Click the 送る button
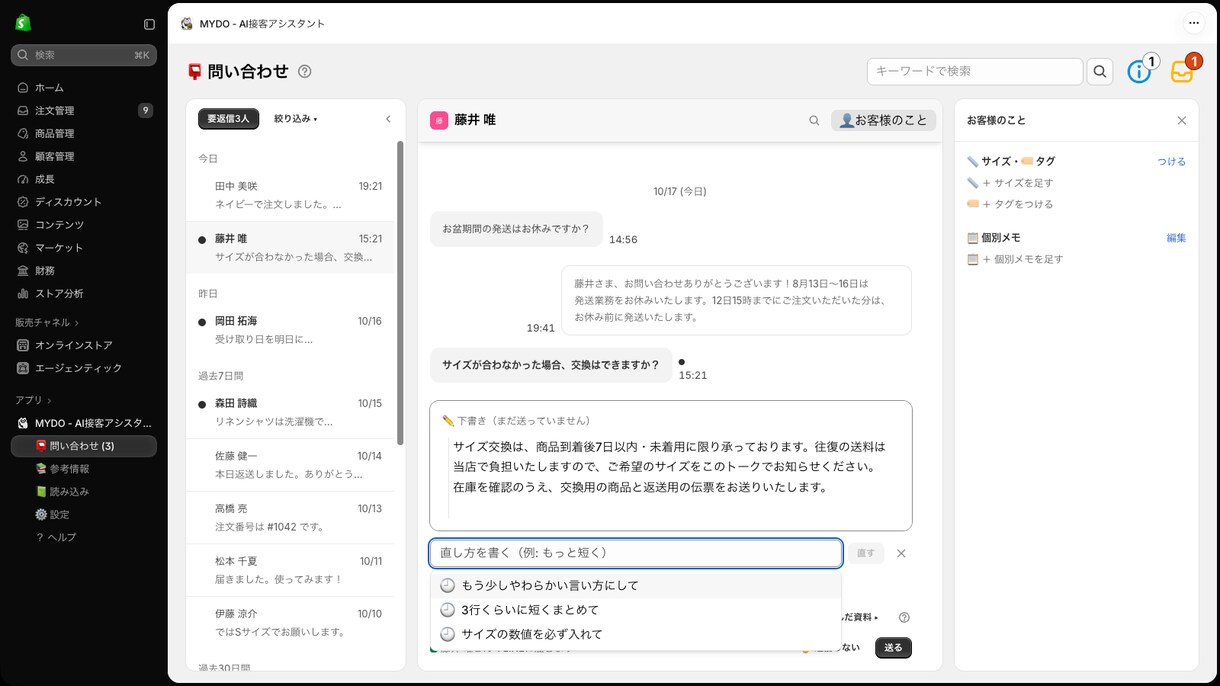Viewport: 1220px width, 686px height. (893, 648)
